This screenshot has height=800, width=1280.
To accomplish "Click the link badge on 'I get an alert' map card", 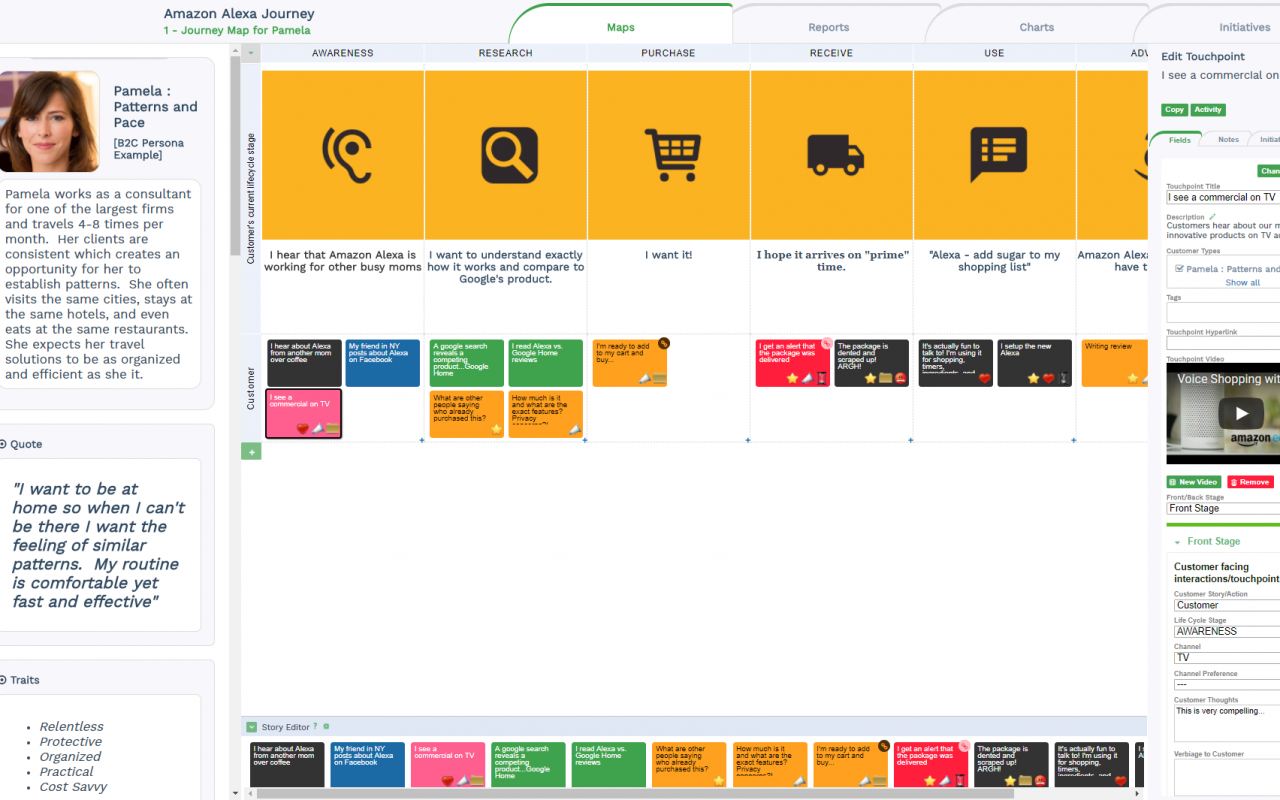I will point(826,343).
